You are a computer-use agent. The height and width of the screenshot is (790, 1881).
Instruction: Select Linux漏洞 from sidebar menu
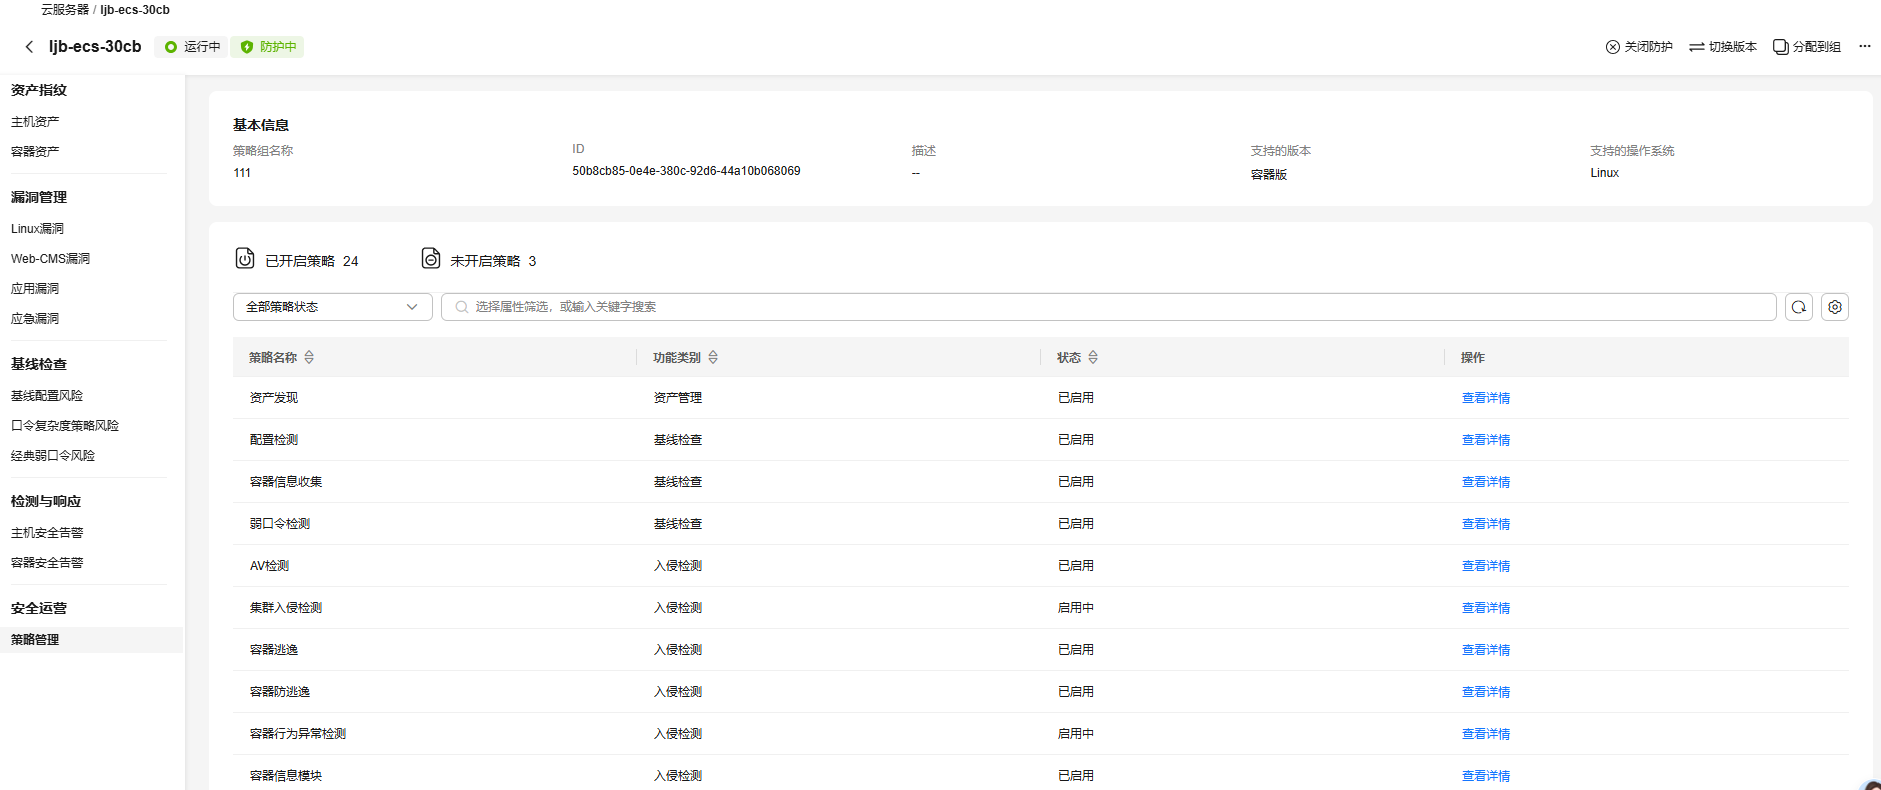(37, 229)
